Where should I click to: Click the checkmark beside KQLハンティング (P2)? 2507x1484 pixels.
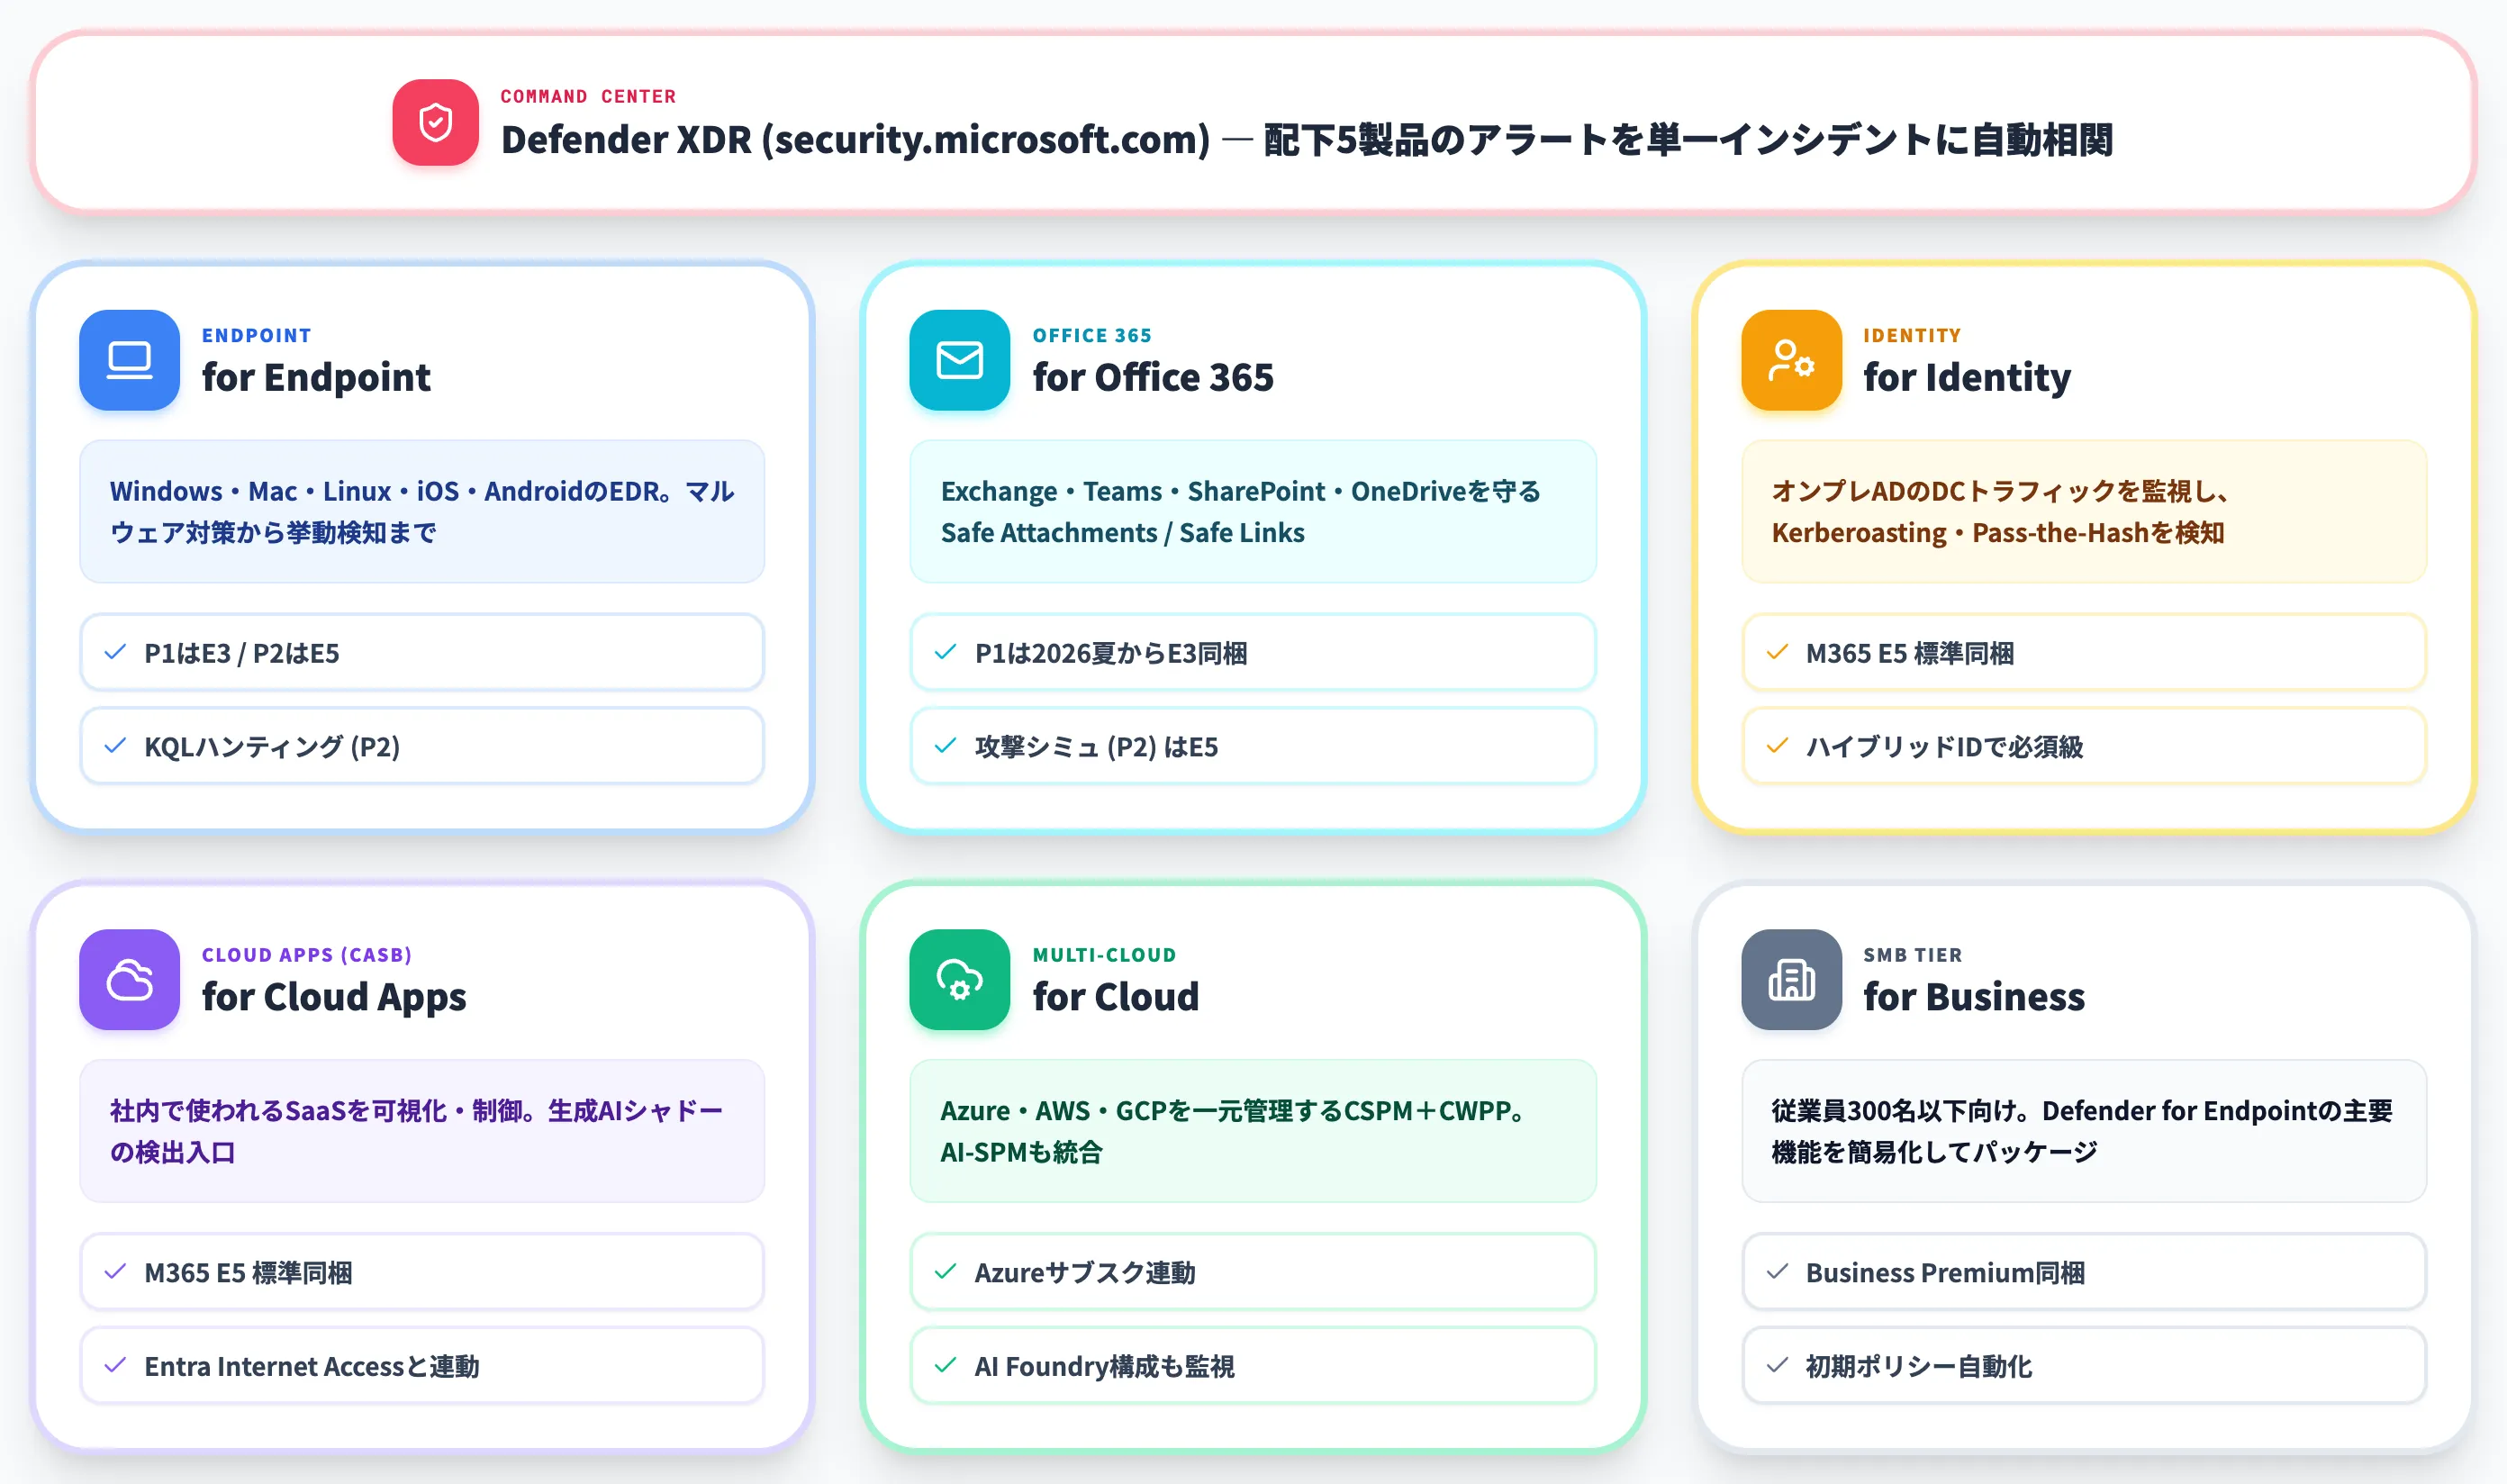point(115,746)
